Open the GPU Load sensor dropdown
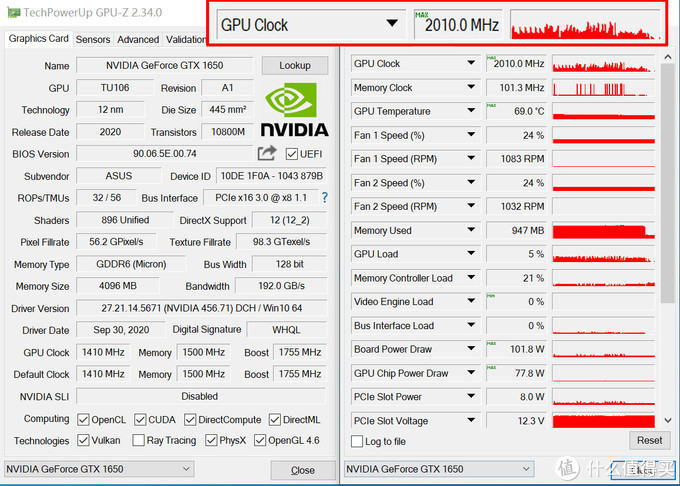This screenshot has width=680, height=486. point(471,254)
